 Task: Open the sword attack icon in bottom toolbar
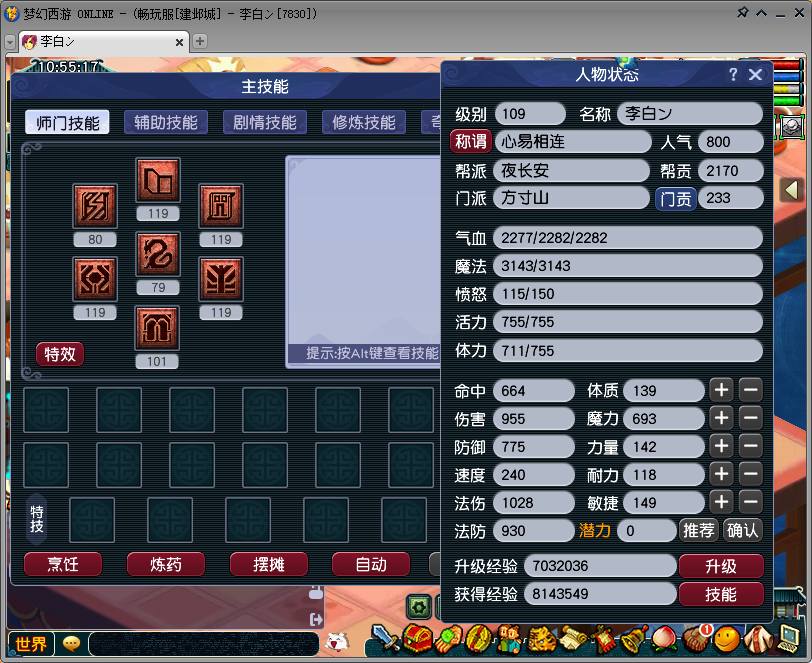385,638
